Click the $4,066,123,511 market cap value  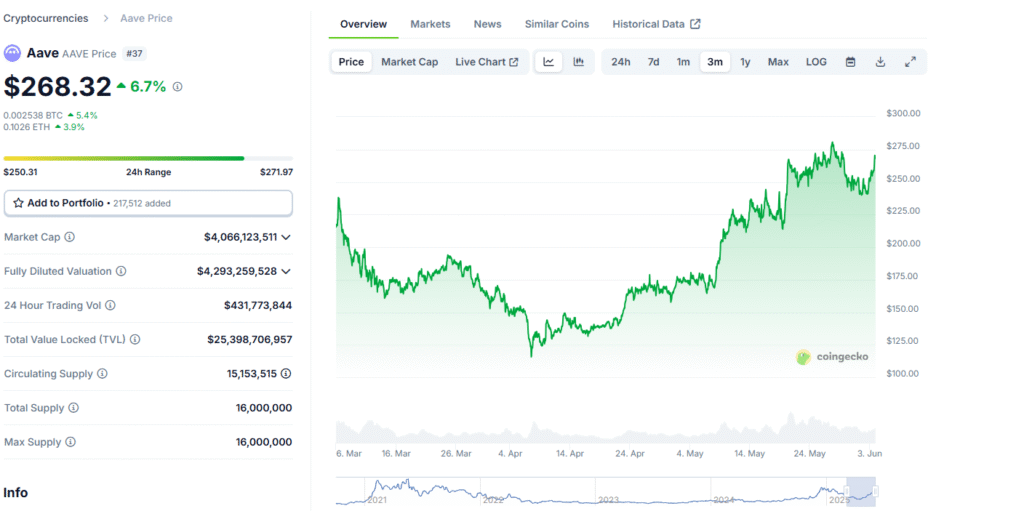tap(240, 237)
